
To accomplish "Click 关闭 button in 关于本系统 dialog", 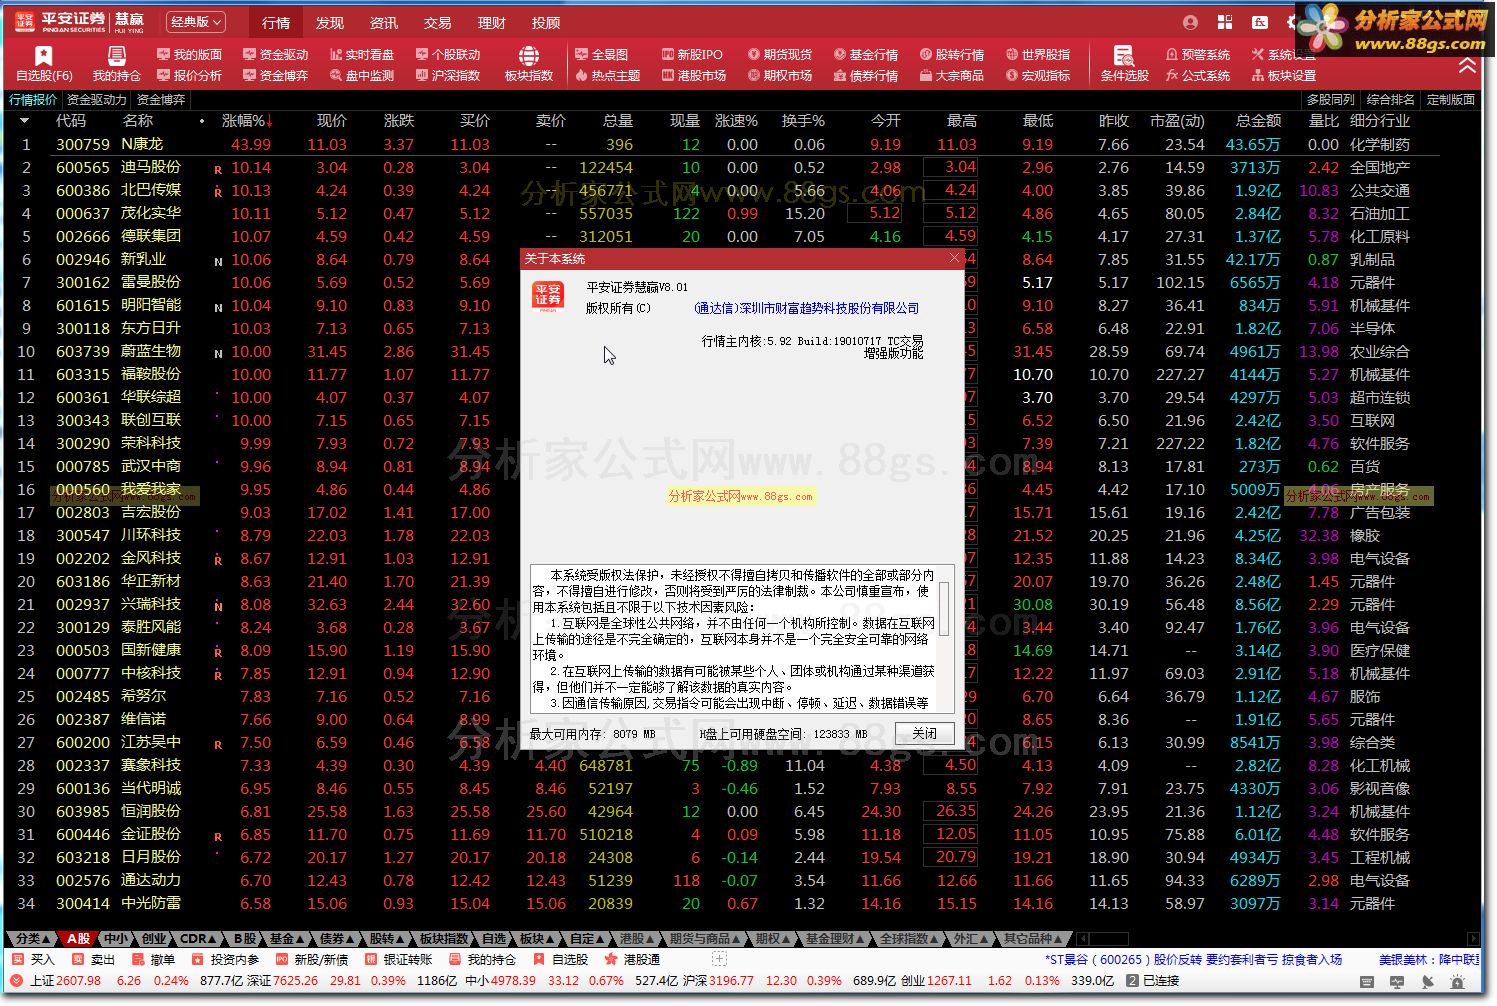I will (x=925, y=733).
